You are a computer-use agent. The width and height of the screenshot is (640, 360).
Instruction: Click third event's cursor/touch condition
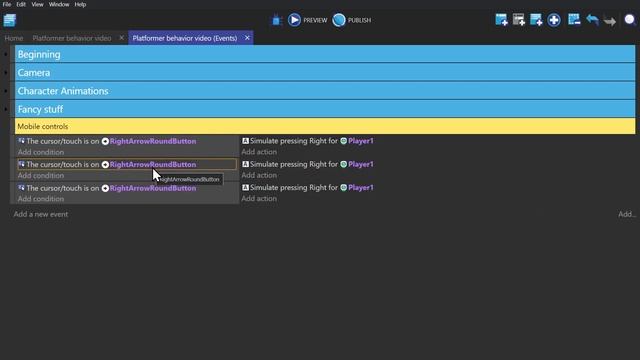(x=127, y=188)
